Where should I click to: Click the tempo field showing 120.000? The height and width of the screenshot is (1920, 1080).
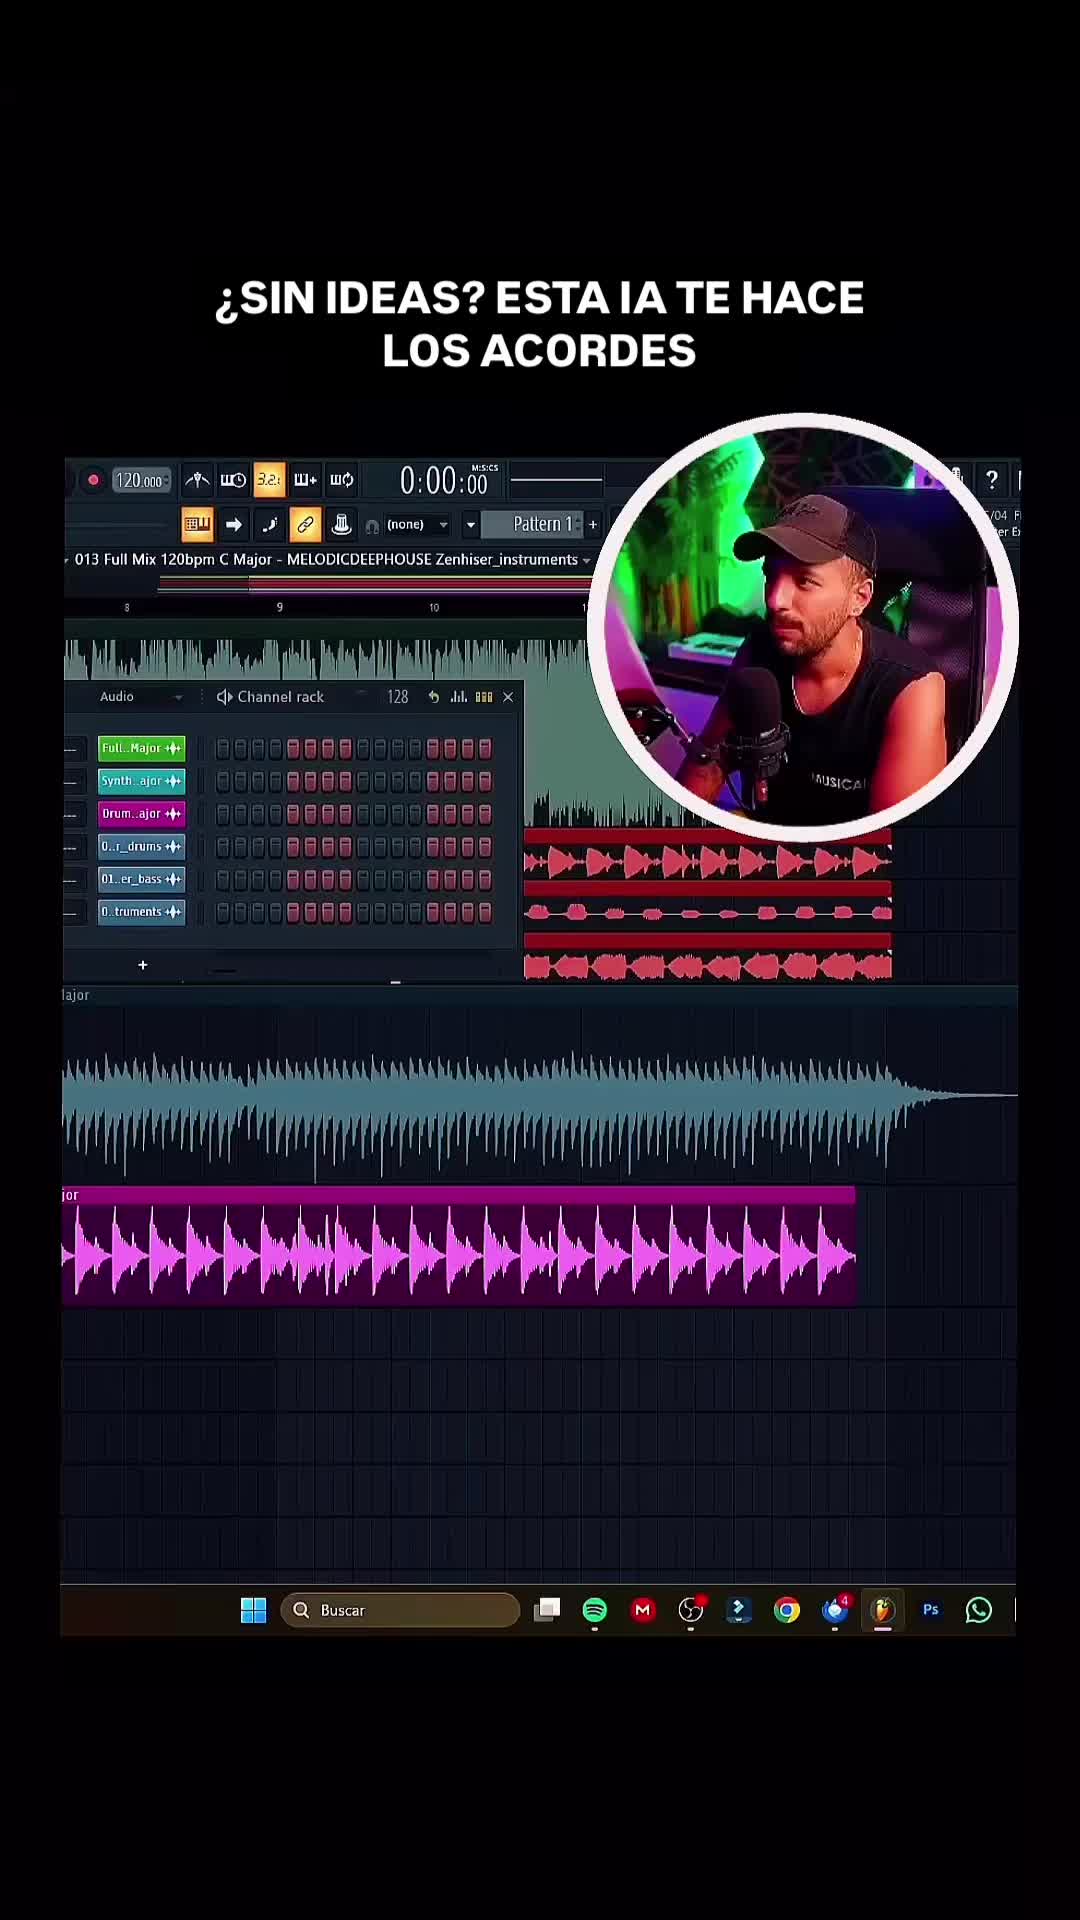(x=140, y=481)
